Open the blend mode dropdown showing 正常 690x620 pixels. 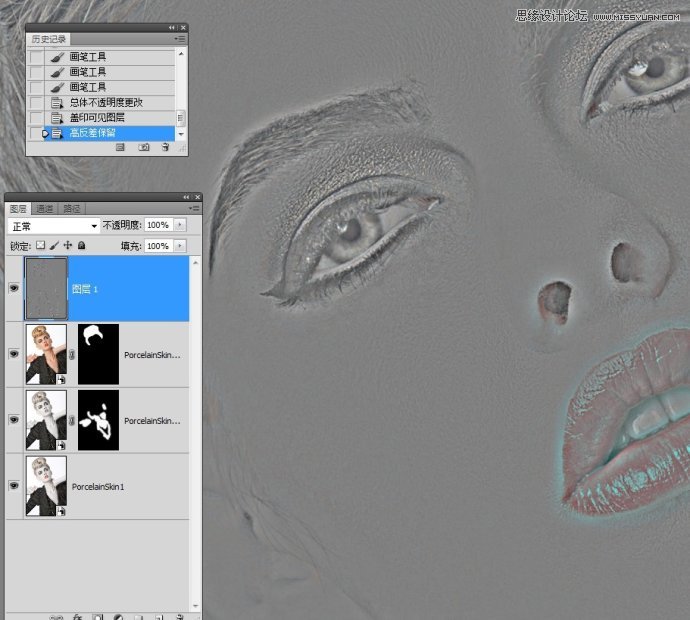[54, 226]
